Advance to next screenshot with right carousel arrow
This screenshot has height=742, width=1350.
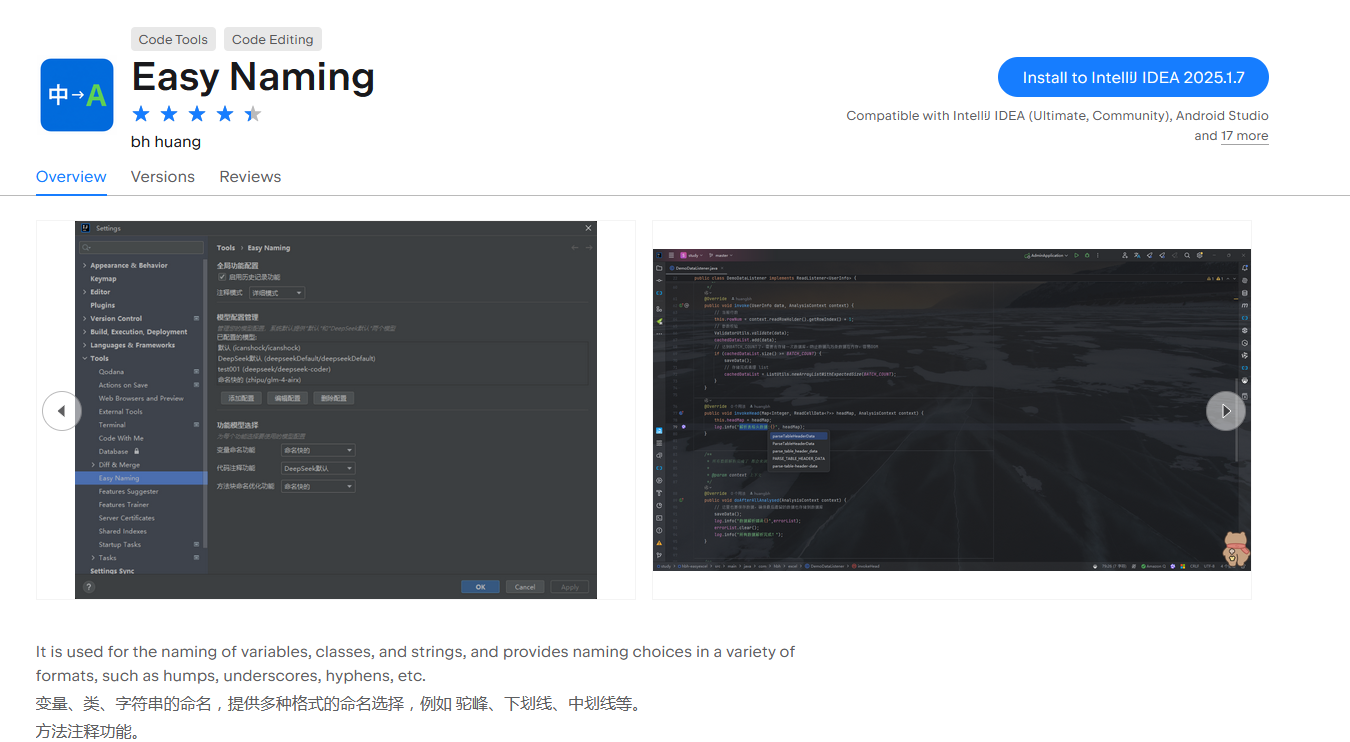(x=1226, y=411)
